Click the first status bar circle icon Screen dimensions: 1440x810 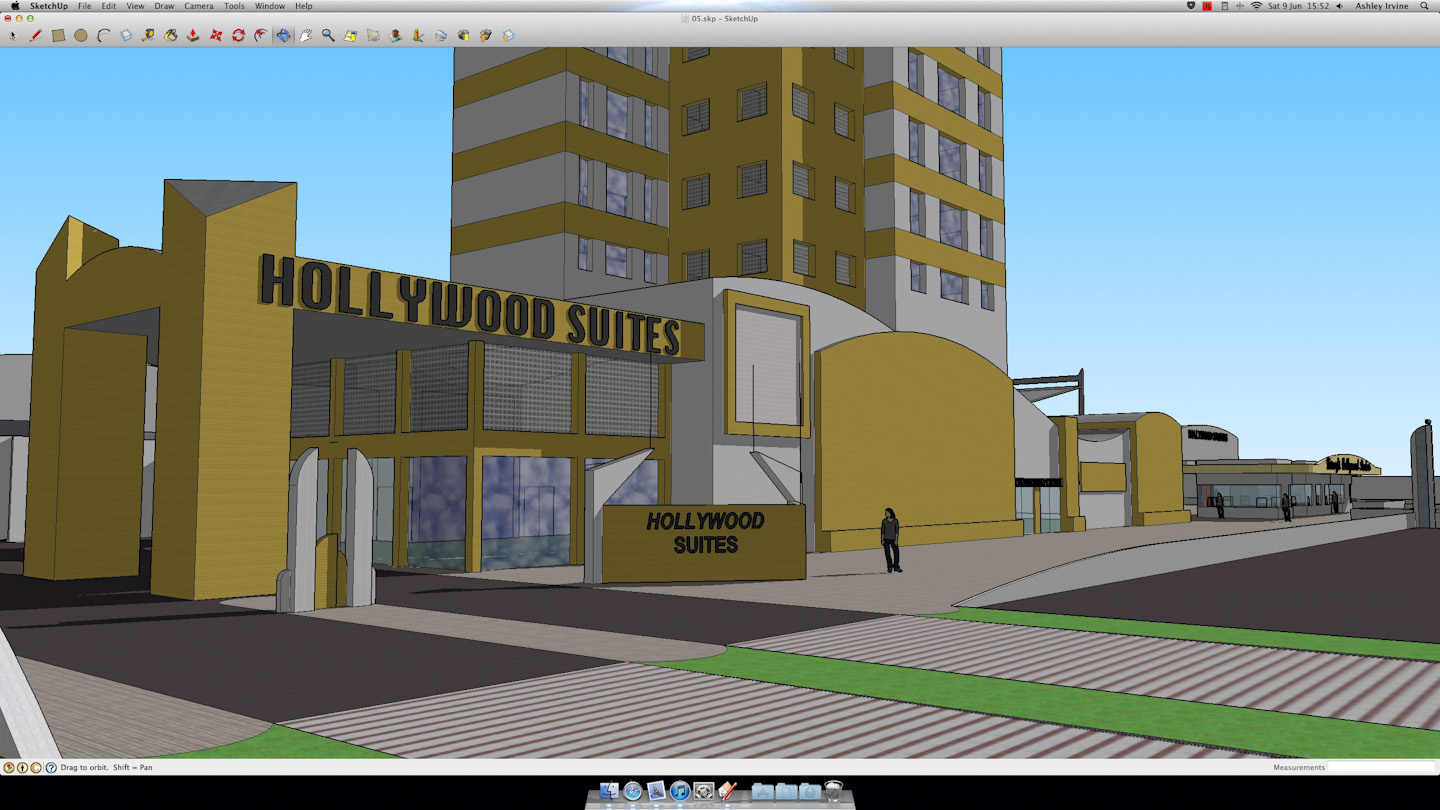coord(9,768)
